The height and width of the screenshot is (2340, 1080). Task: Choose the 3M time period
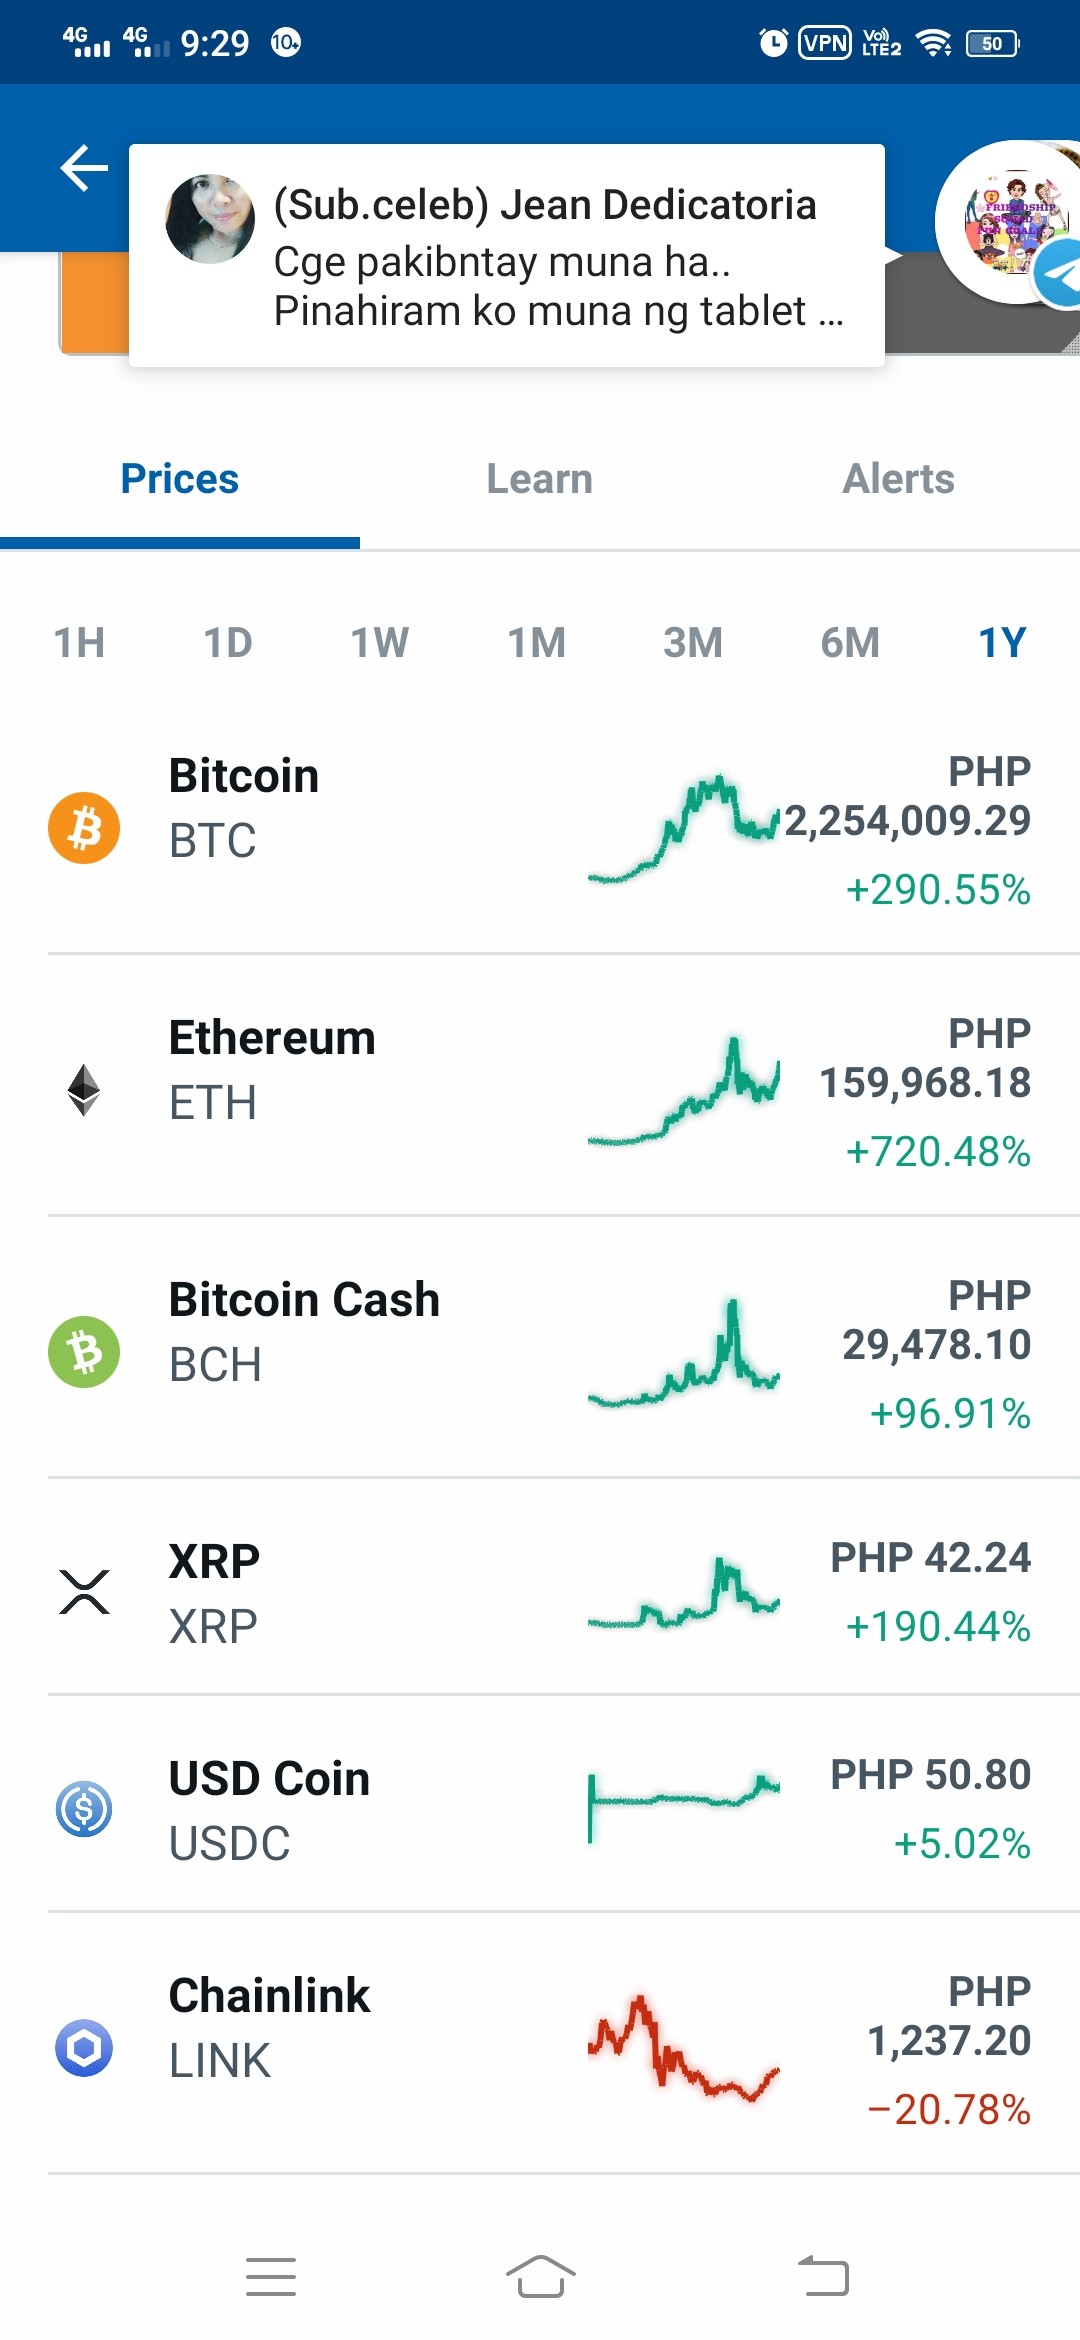[693, 642]
